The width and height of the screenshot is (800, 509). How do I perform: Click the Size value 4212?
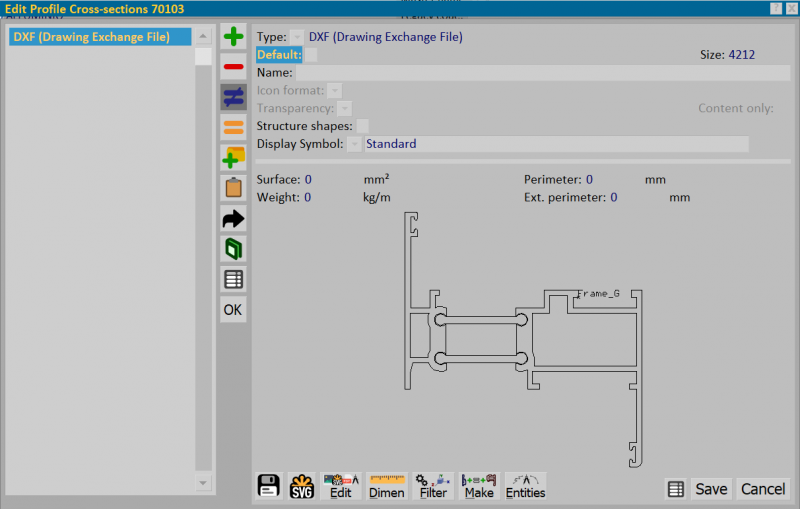pos(742,55)
